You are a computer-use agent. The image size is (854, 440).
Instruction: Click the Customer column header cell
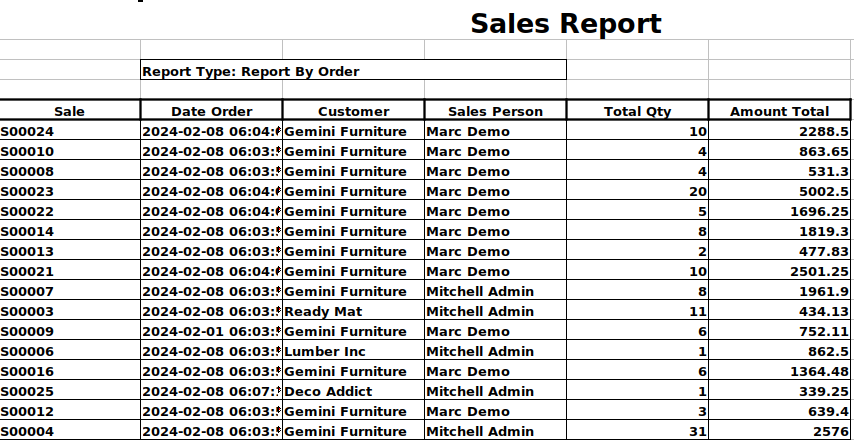pos(353,111)
